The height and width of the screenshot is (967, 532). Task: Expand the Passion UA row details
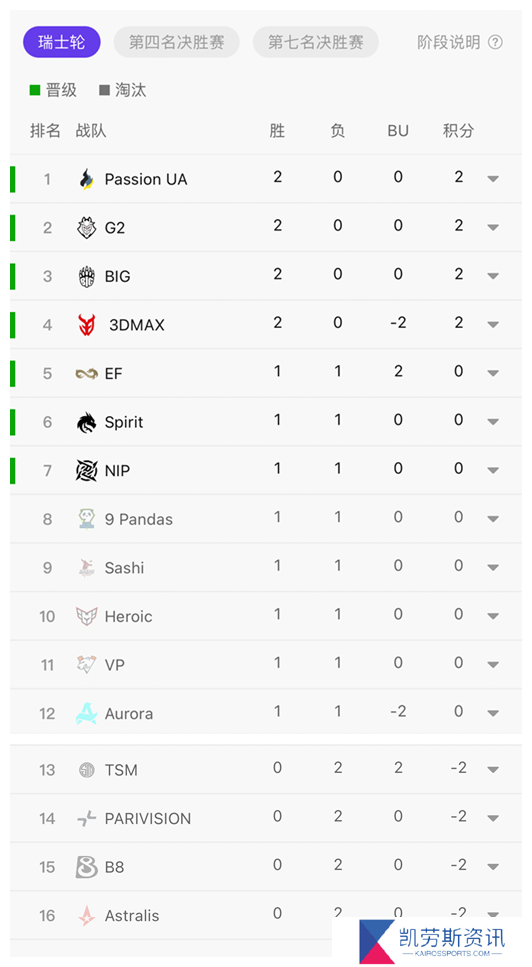(x=493, y=179)
